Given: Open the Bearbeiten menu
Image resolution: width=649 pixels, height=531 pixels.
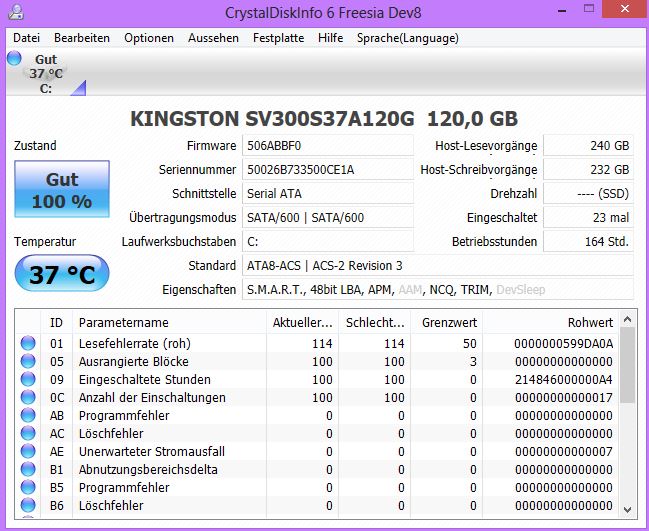Looking at the screenshot, I should coord(82,38).
